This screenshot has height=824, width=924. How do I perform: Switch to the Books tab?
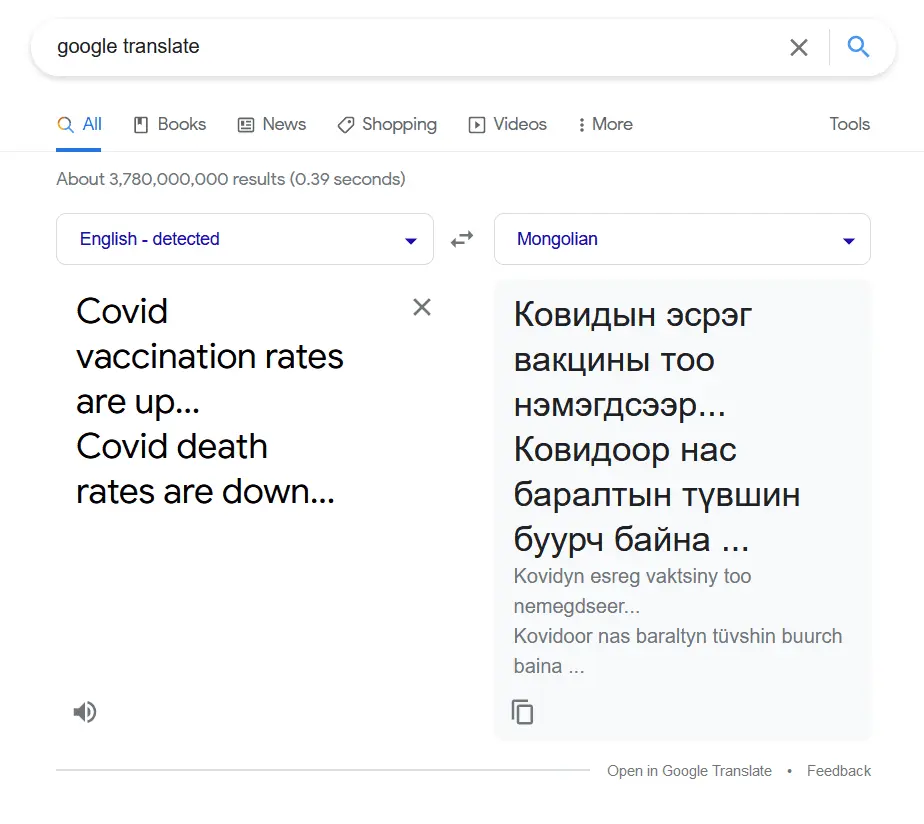click(169, 125)
